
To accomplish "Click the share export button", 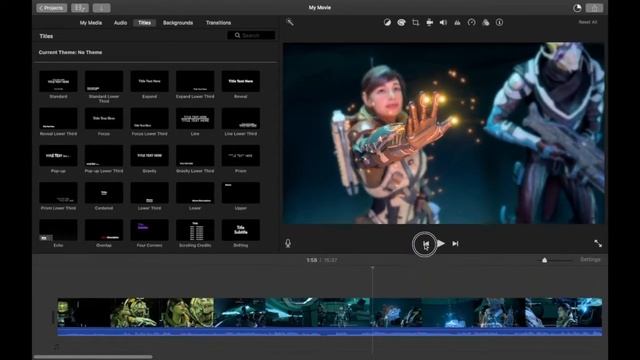I will click(x=594, y=8).
